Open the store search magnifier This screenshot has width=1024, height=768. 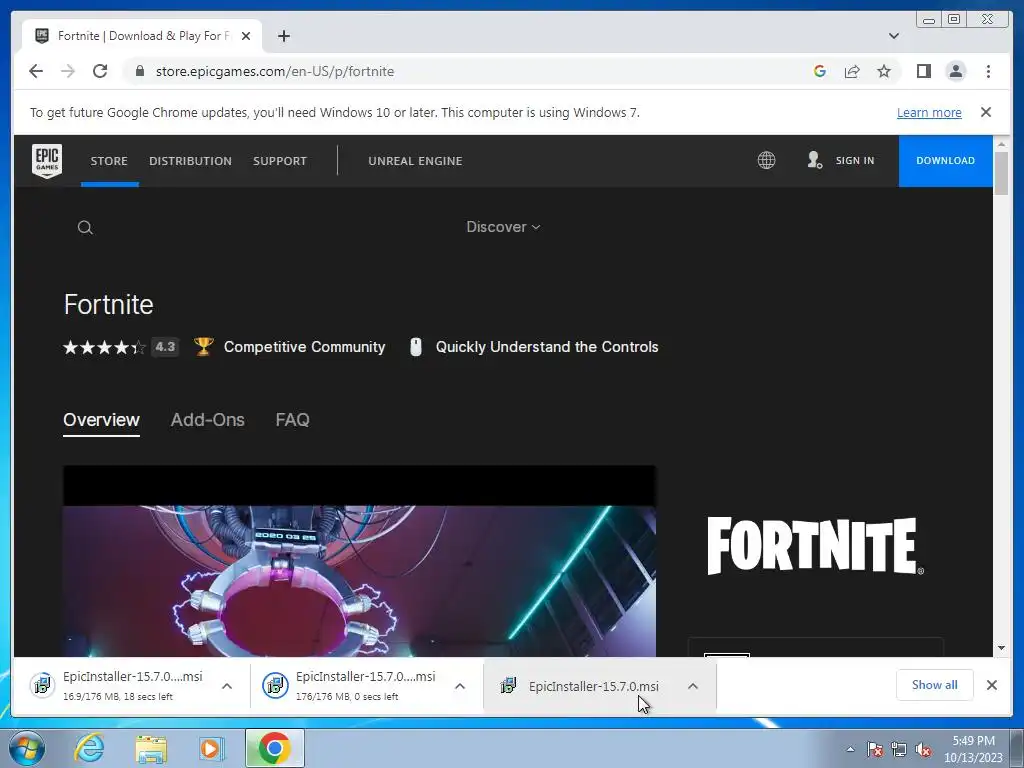(x=85, y=227)
